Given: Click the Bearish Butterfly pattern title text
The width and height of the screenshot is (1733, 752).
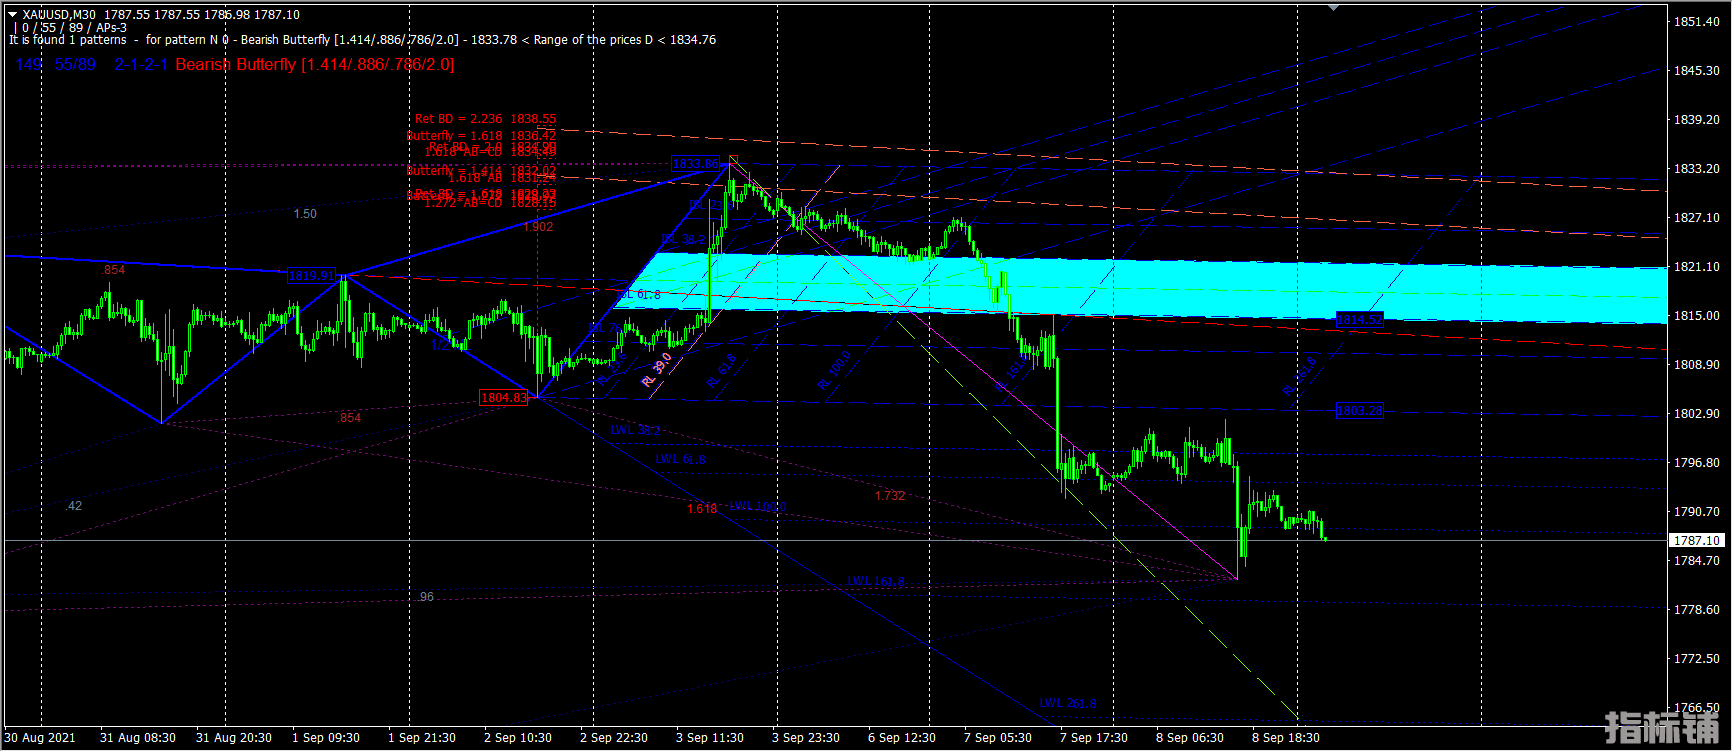Looking at the screenshot, I should coord(314,65).
